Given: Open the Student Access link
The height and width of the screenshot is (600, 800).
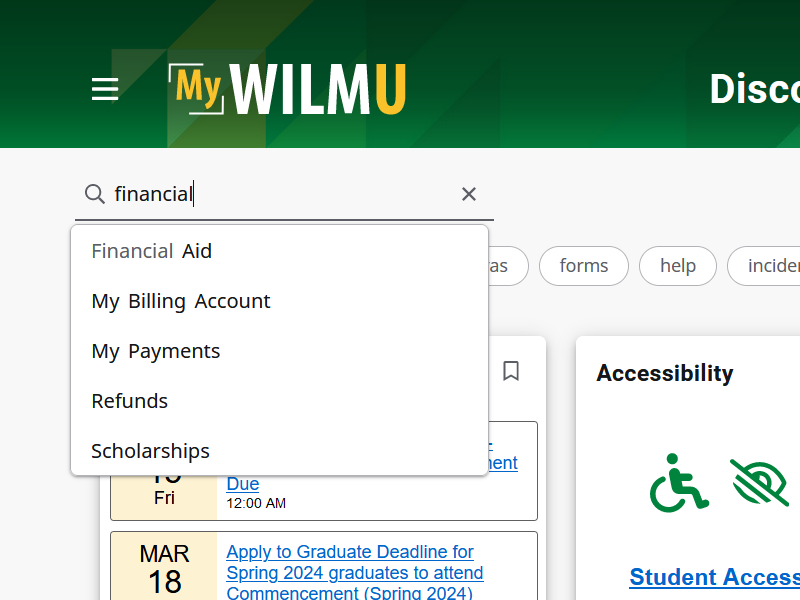Looking at the screenshot, I should point(714,577).
